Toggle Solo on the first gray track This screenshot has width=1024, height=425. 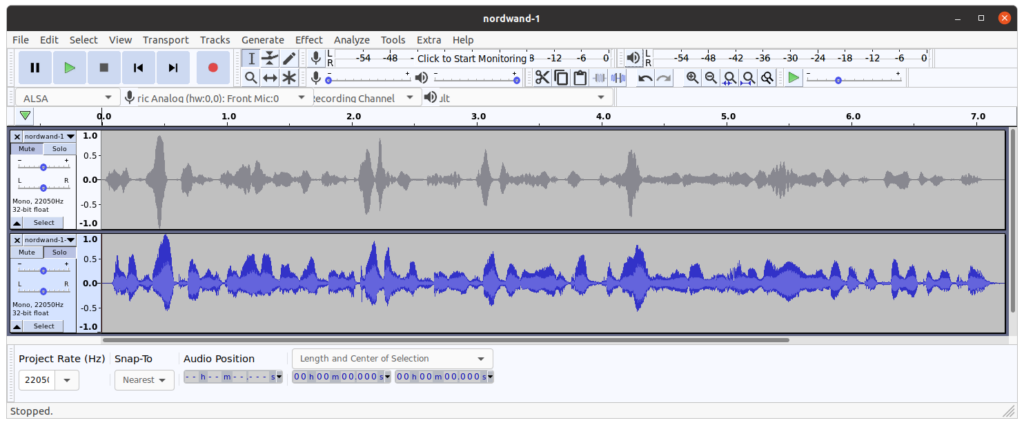pos(59,149)
